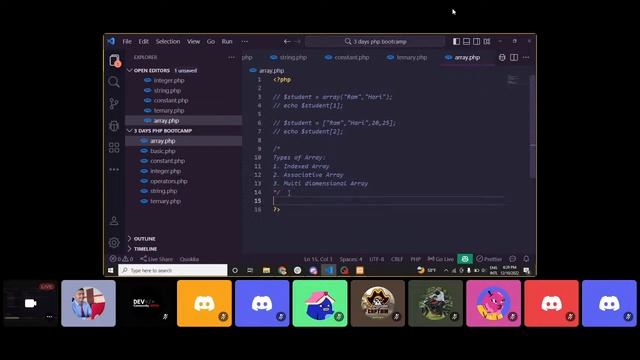Screen dimensions: 640x360
Task: Open the feedback icon in status bar
Action: click(x=513, y=259)
